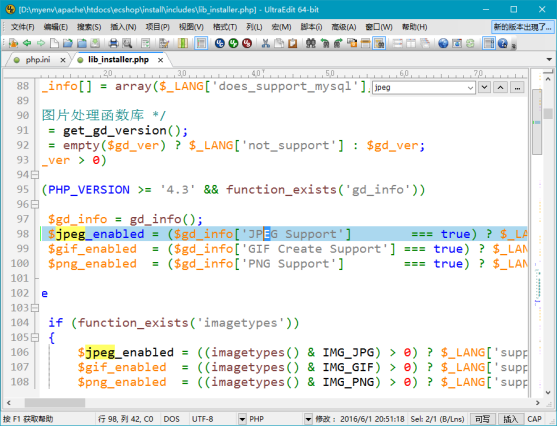Toggle 插入 insert mode status button

click(x=510, y=419)
